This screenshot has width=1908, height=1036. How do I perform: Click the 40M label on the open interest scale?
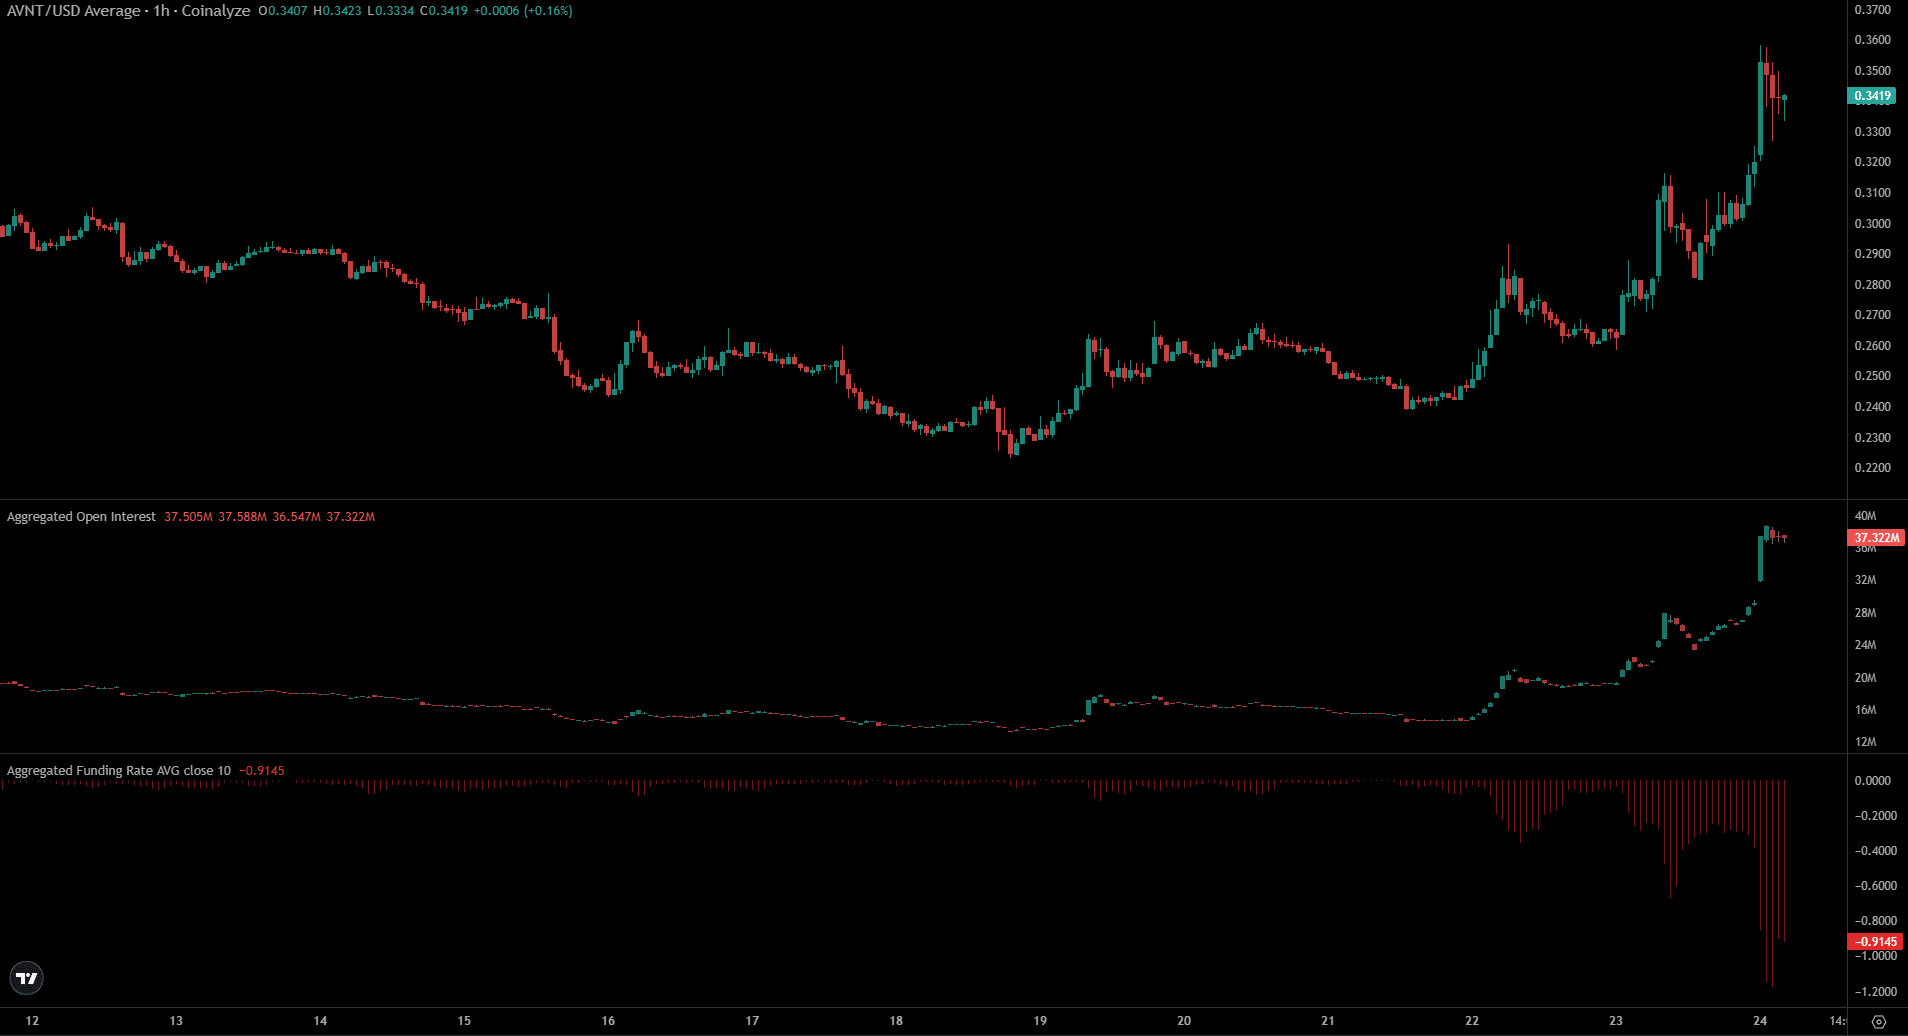click(1868, 518)
